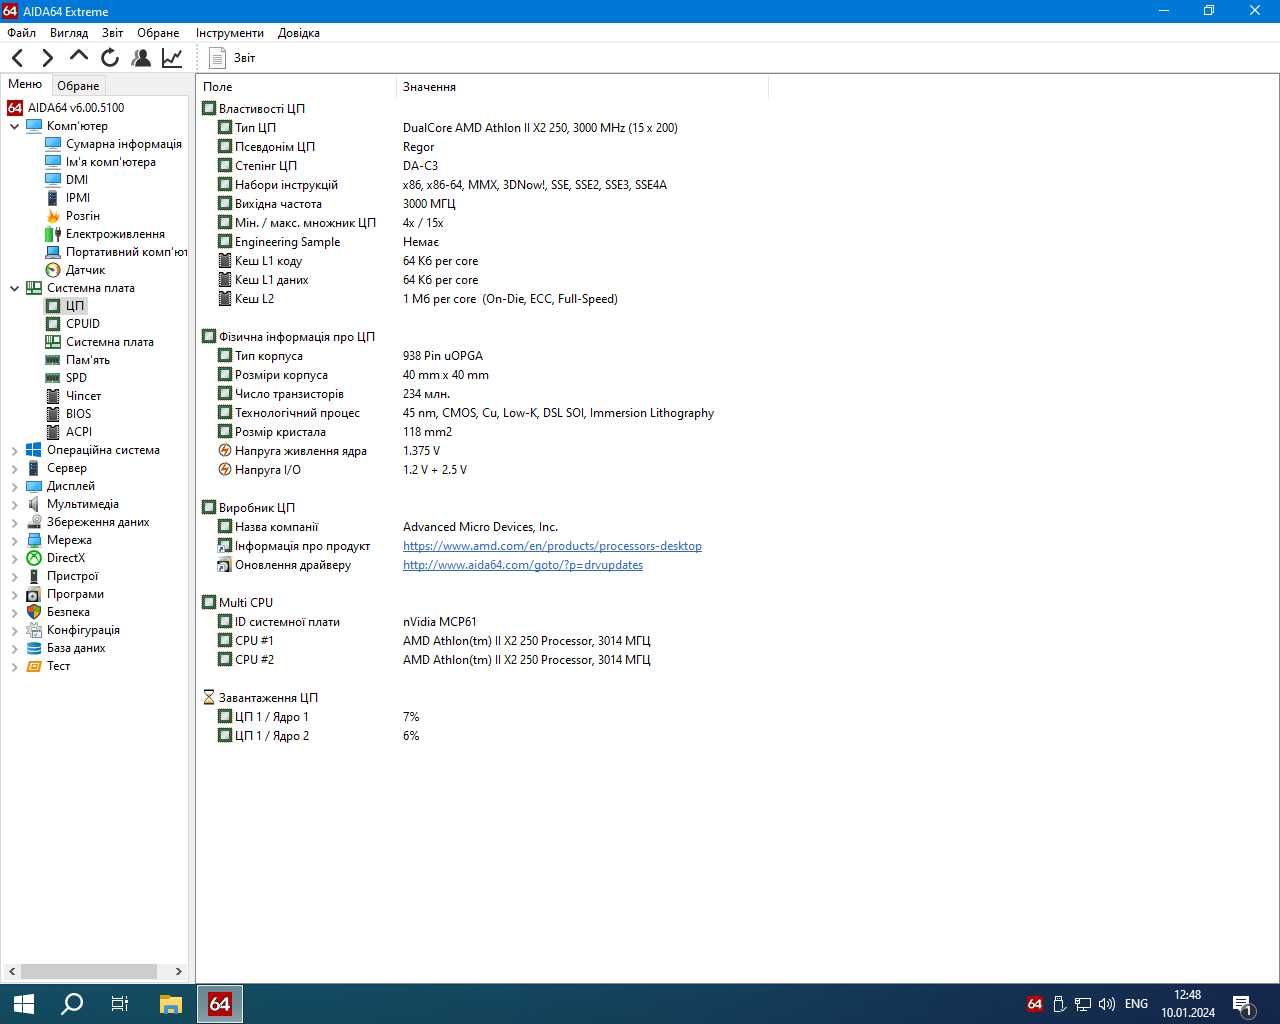Open File Explorer from the taskbar

(170, 1004)
